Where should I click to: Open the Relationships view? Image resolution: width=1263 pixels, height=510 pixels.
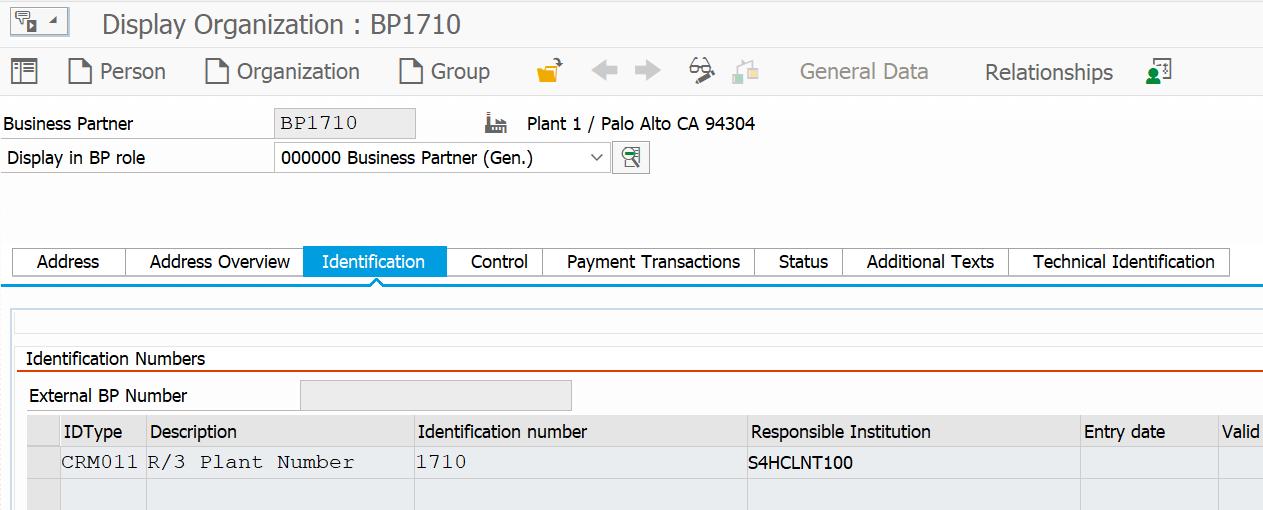tap(1049, 72)
